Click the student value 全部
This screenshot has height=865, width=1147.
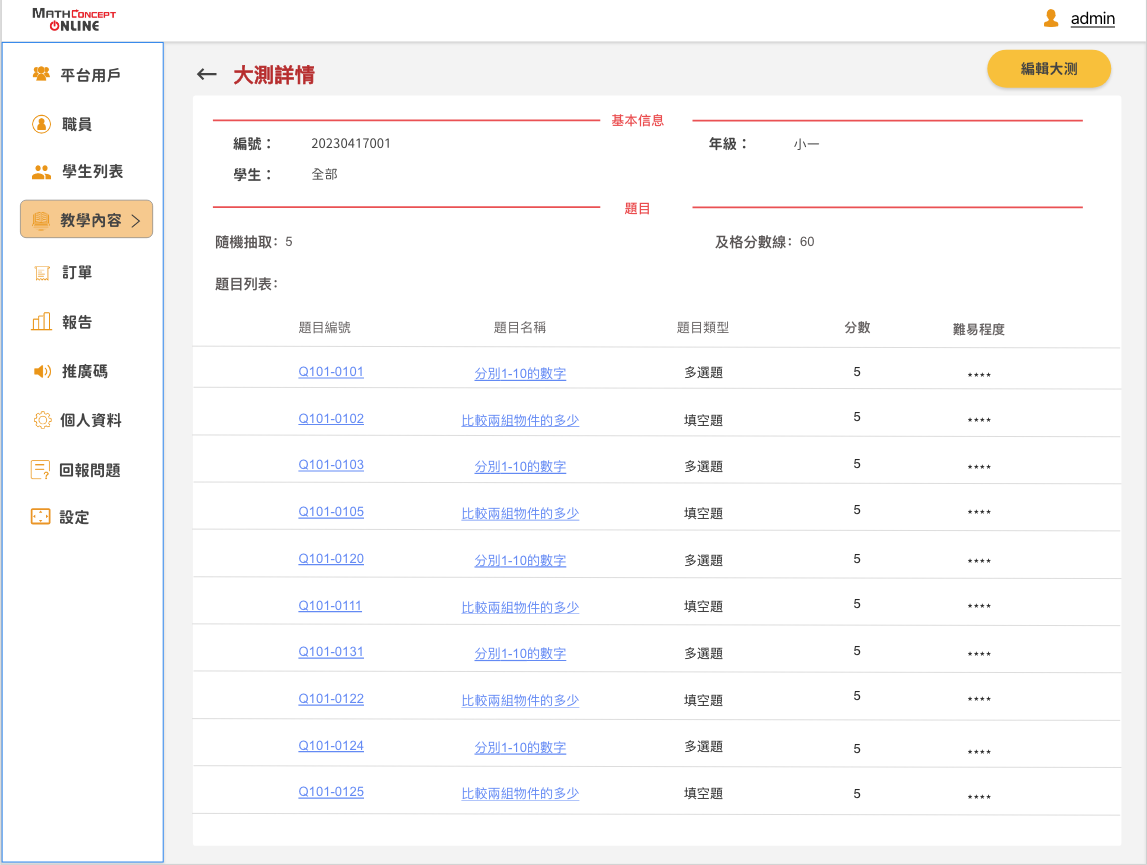[325, 174]
